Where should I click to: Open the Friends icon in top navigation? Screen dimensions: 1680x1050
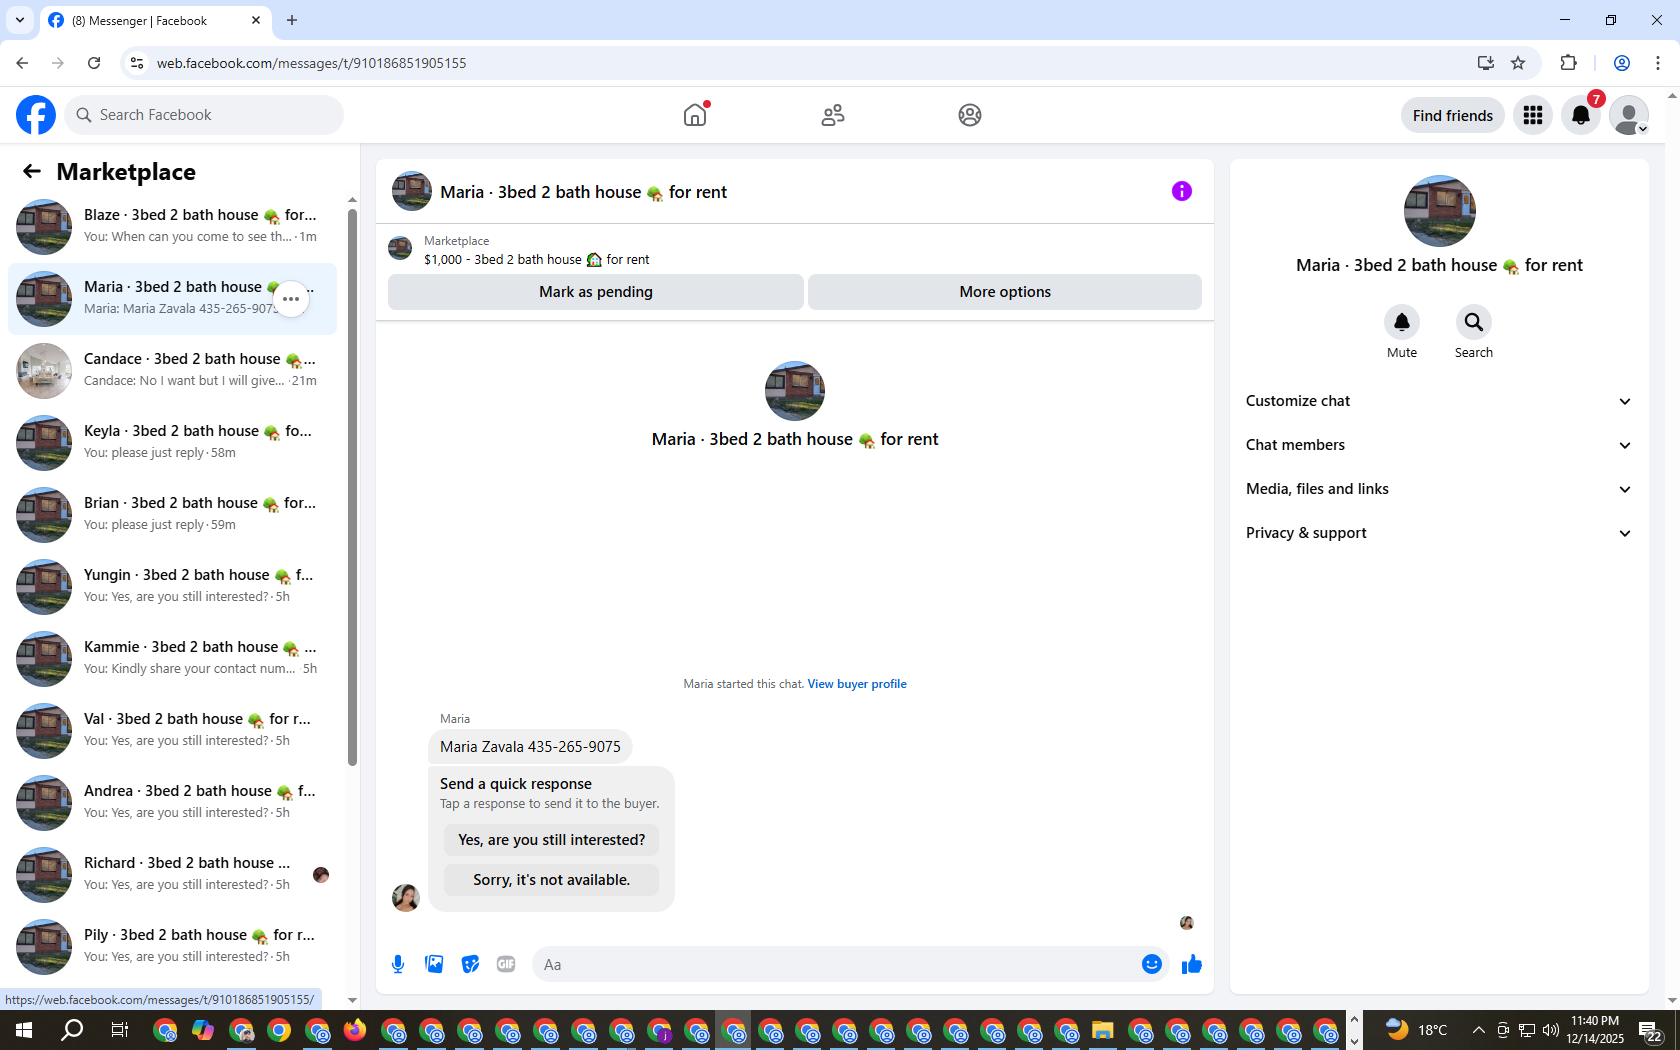point(833,115)
